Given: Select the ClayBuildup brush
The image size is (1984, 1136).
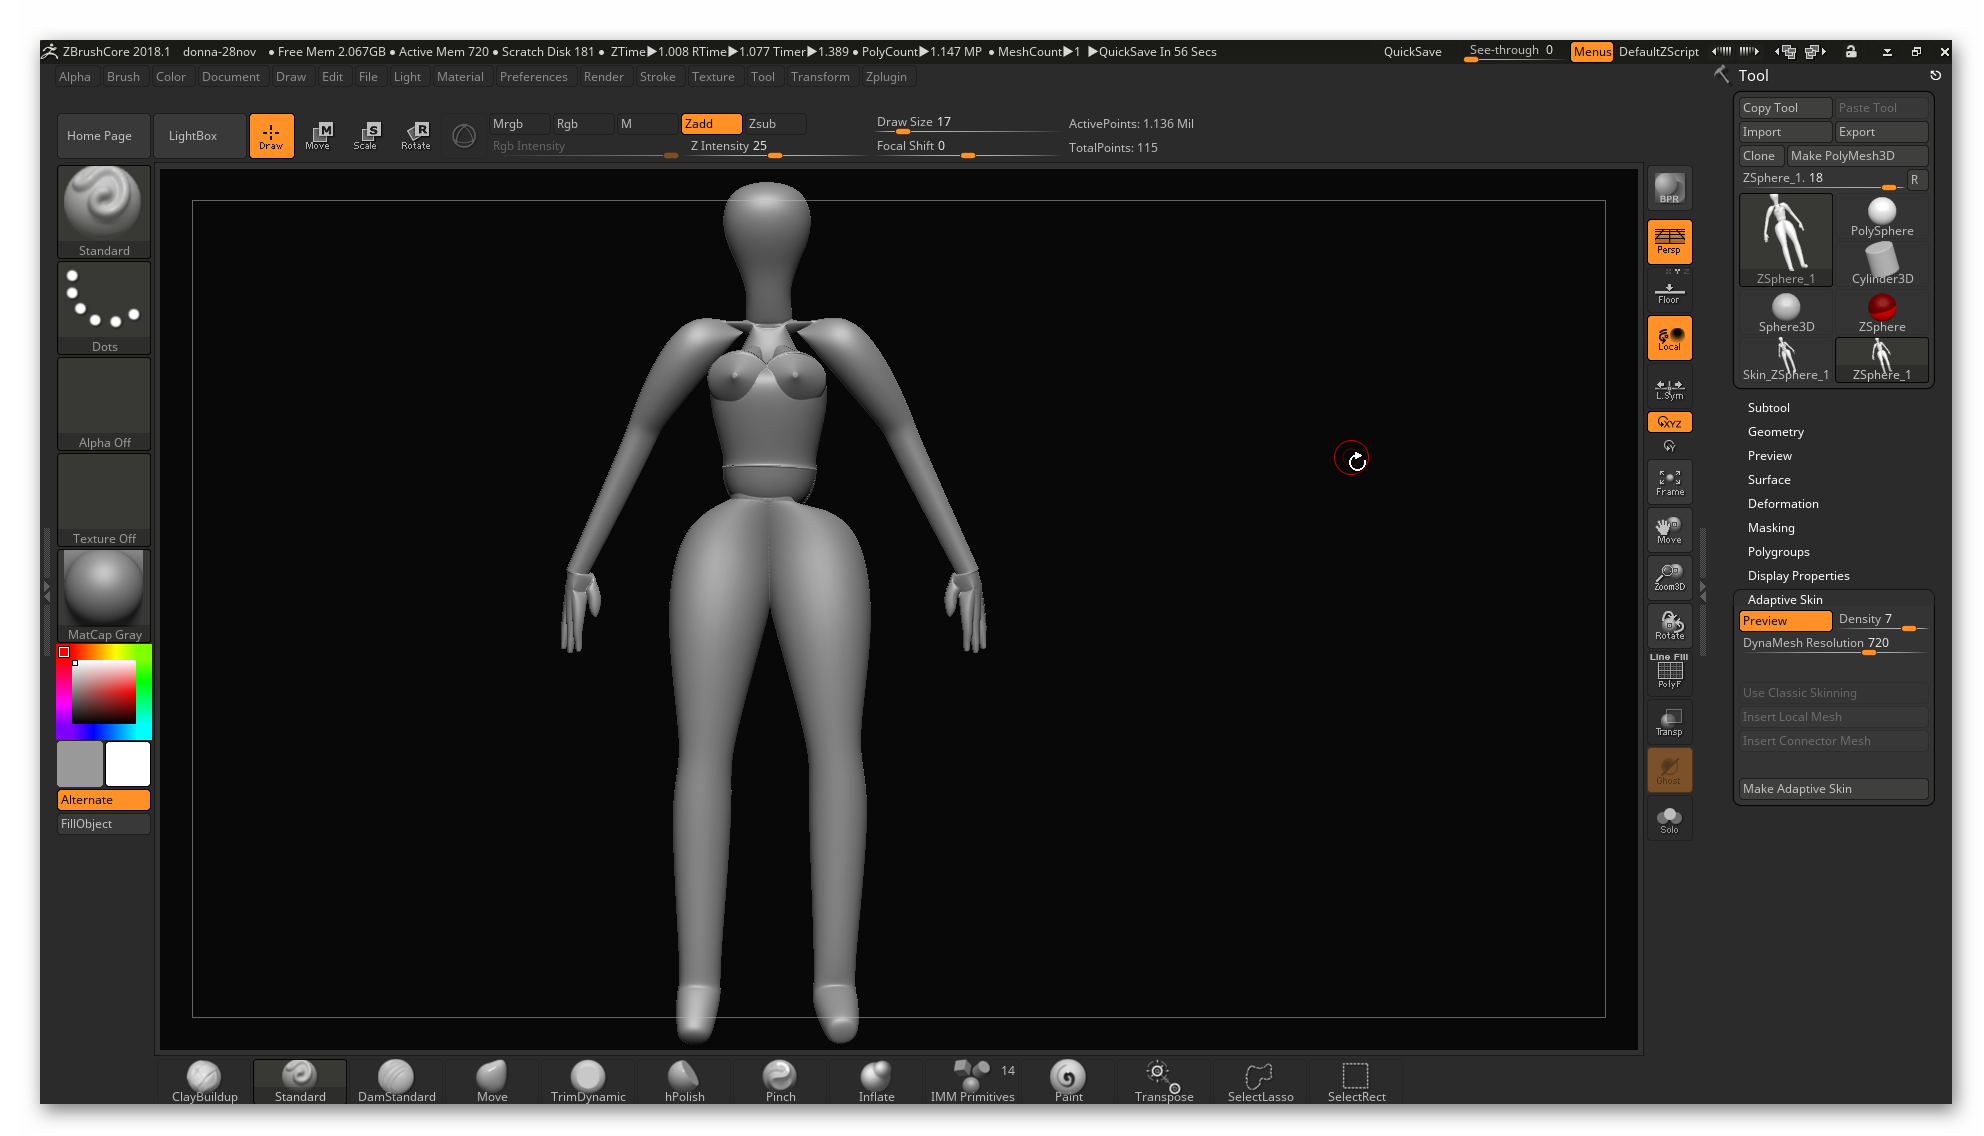Looking at the screenshot, I should [204, 1081].
